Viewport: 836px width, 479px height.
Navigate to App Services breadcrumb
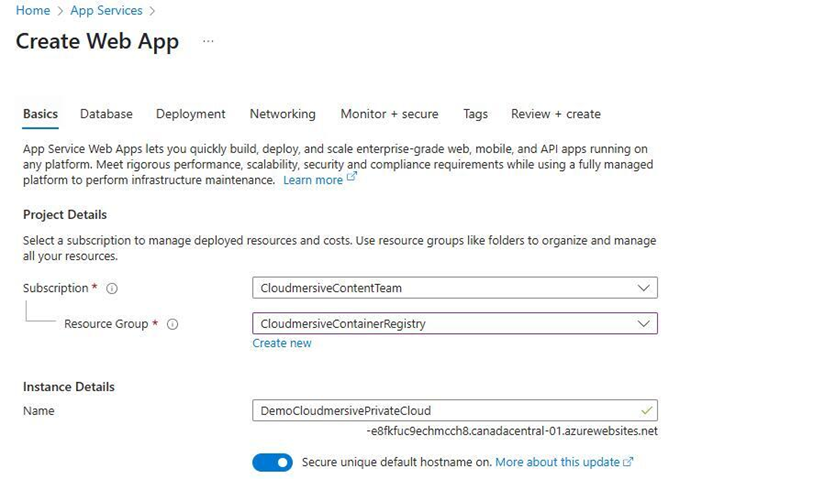(x=106, y=11)
